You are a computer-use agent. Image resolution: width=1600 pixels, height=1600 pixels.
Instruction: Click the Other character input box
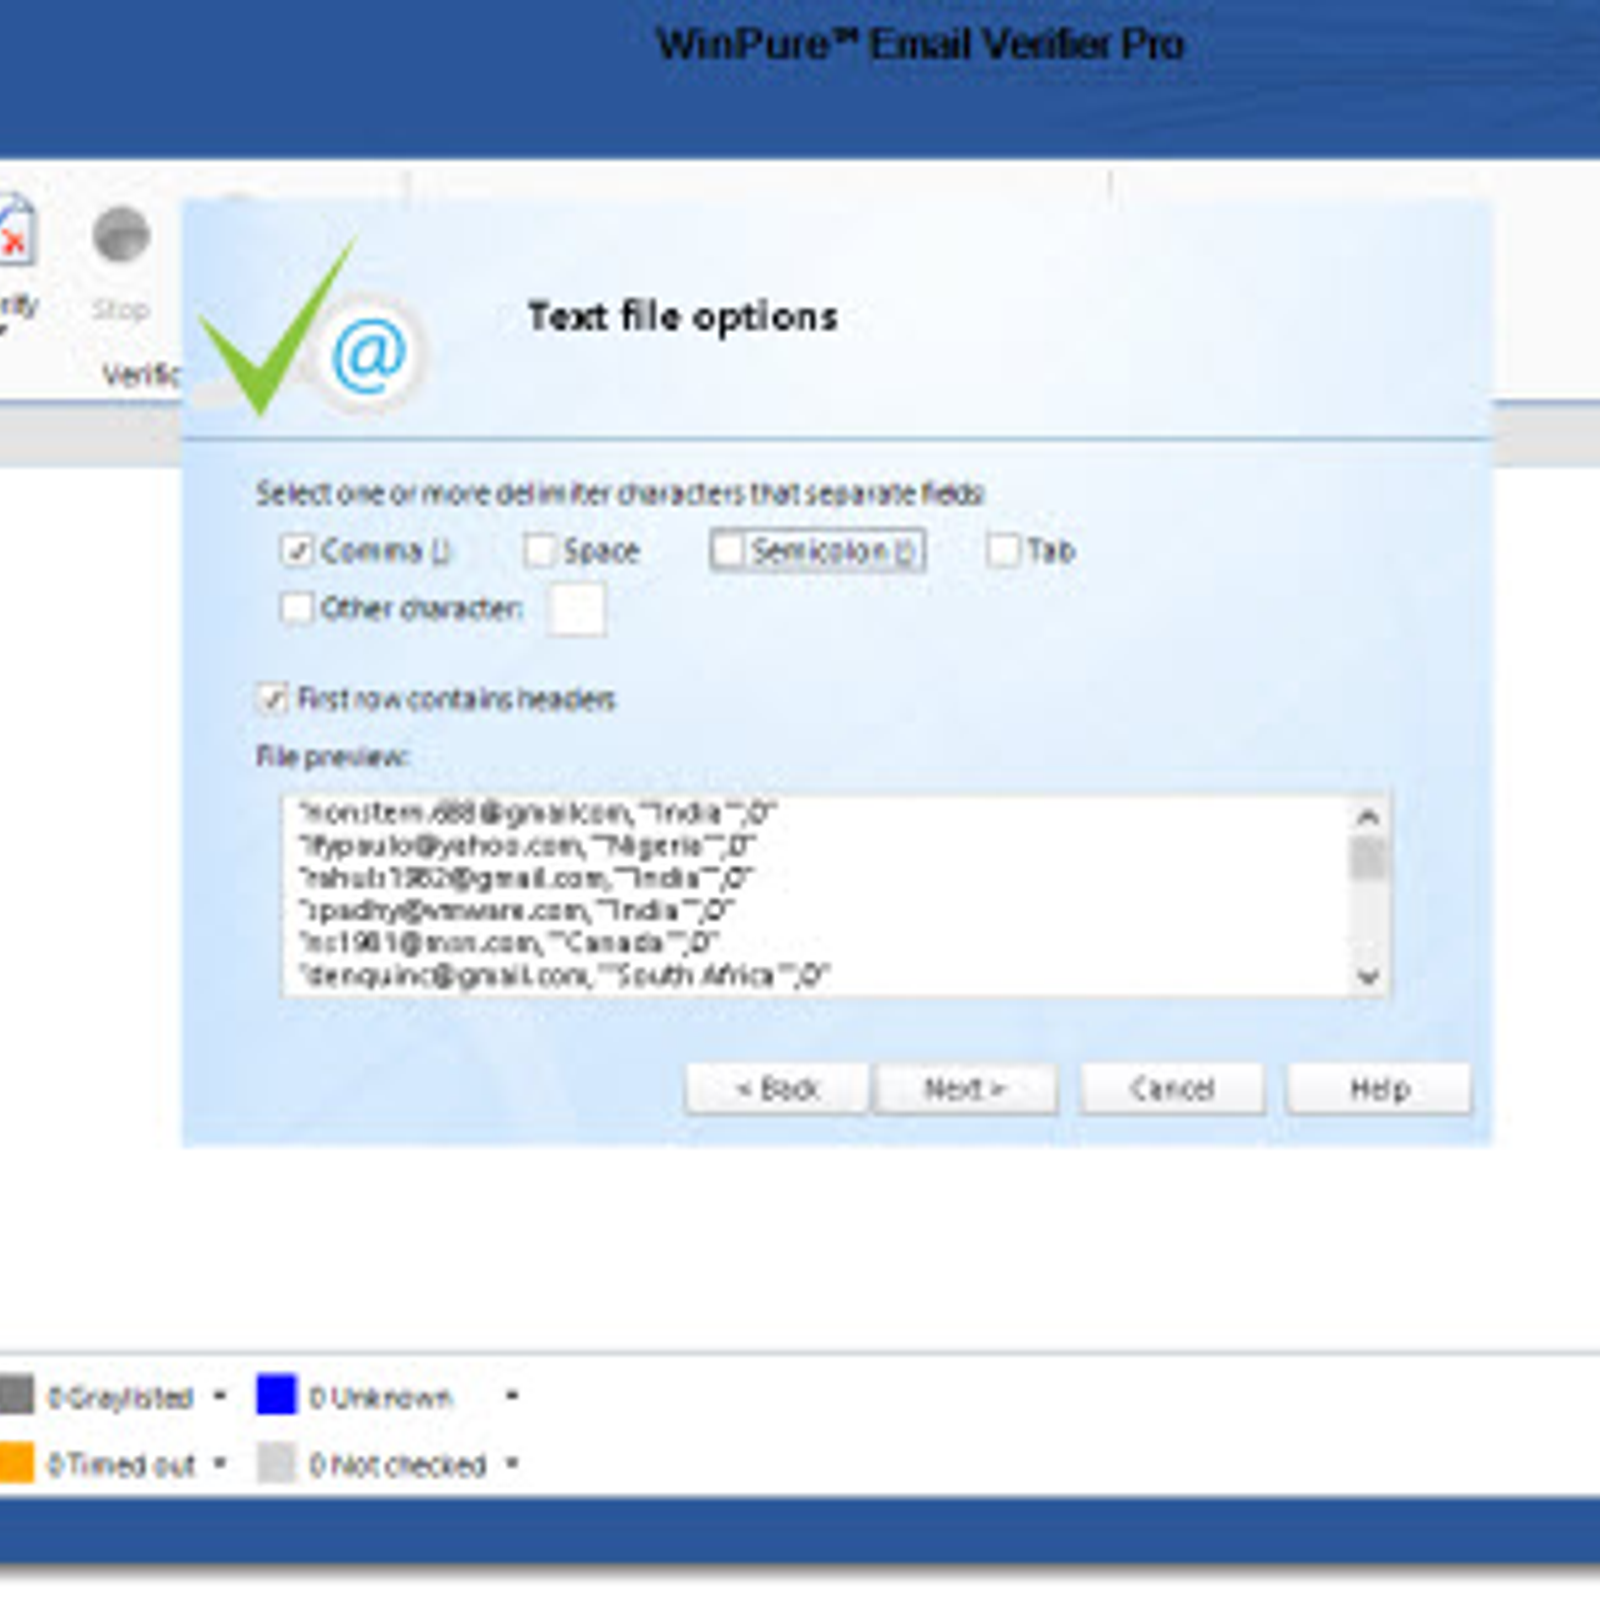pyautogui.click(x=577, y=608)
